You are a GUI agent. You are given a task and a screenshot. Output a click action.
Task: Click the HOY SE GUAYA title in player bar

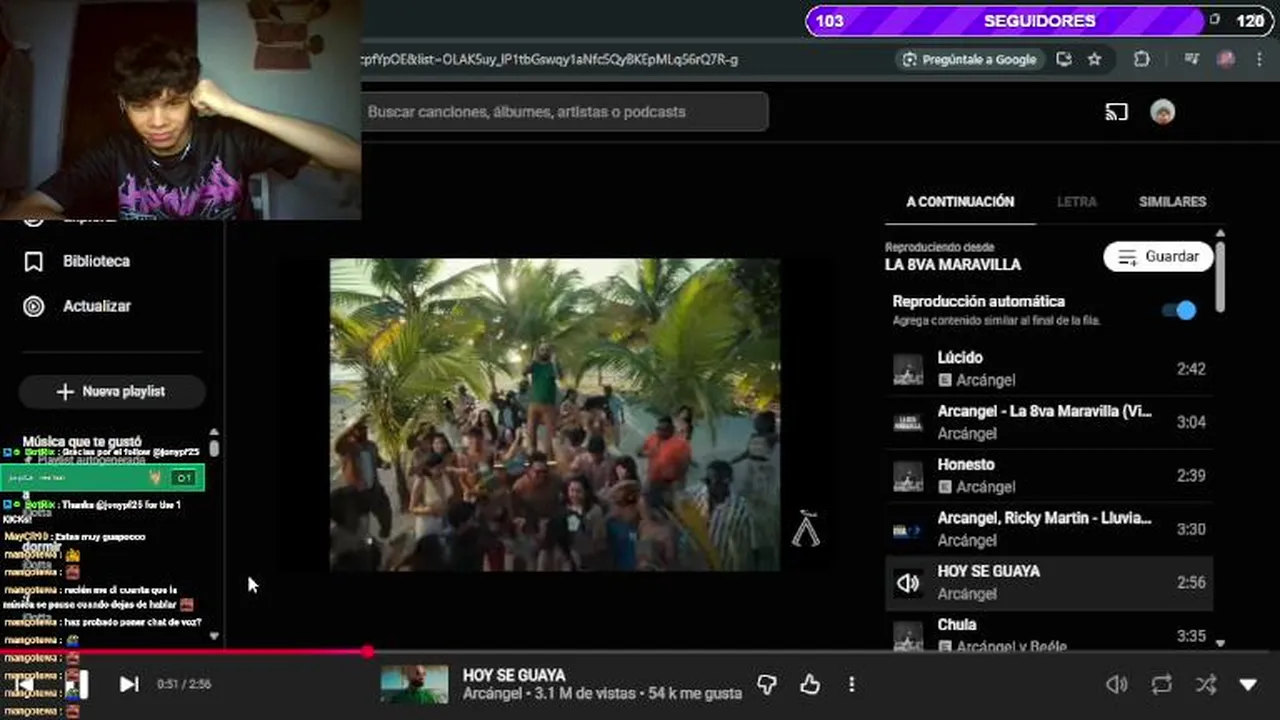tap(514, 675)
